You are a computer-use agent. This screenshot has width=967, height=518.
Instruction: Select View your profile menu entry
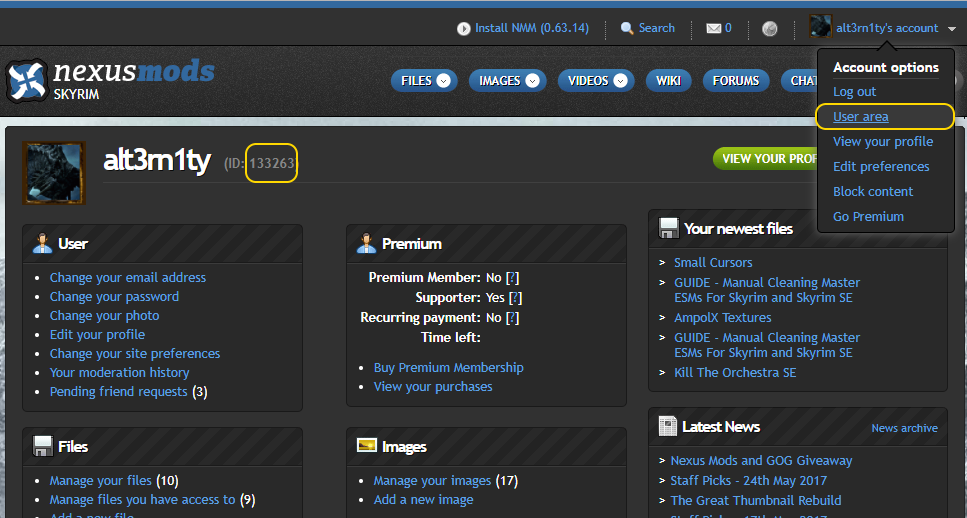tap(883, 142)
